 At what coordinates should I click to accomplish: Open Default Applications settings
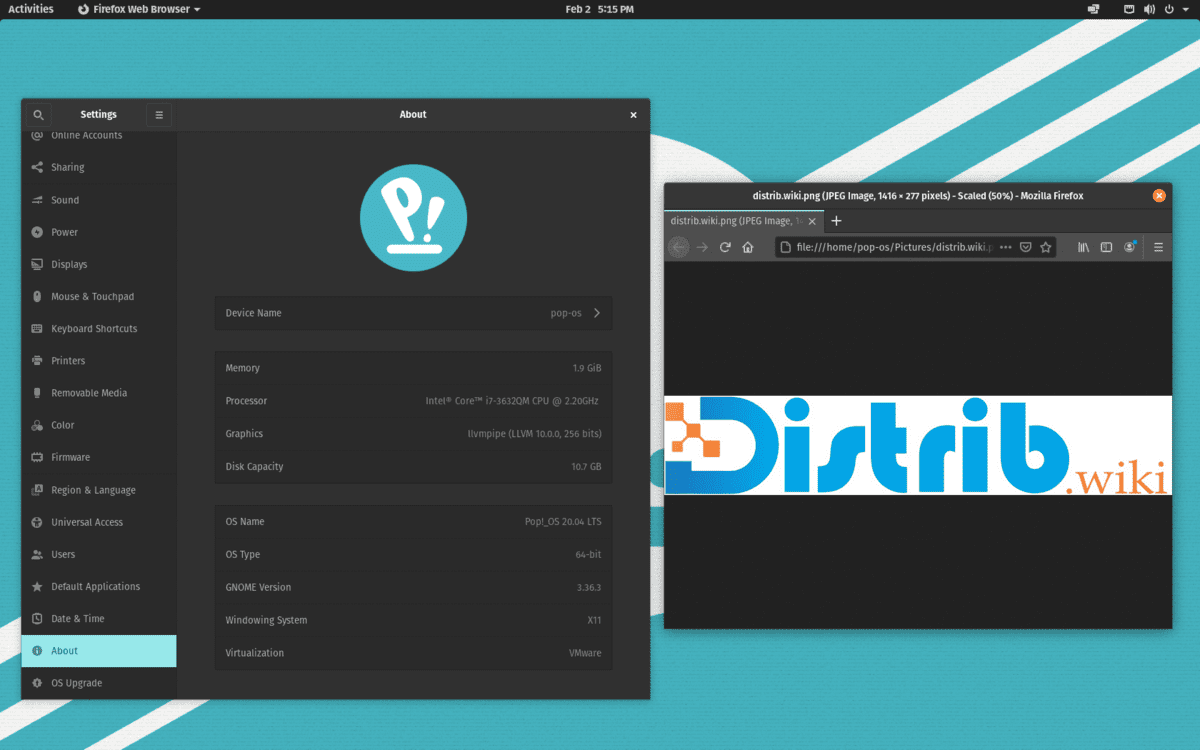click(99, 586)
